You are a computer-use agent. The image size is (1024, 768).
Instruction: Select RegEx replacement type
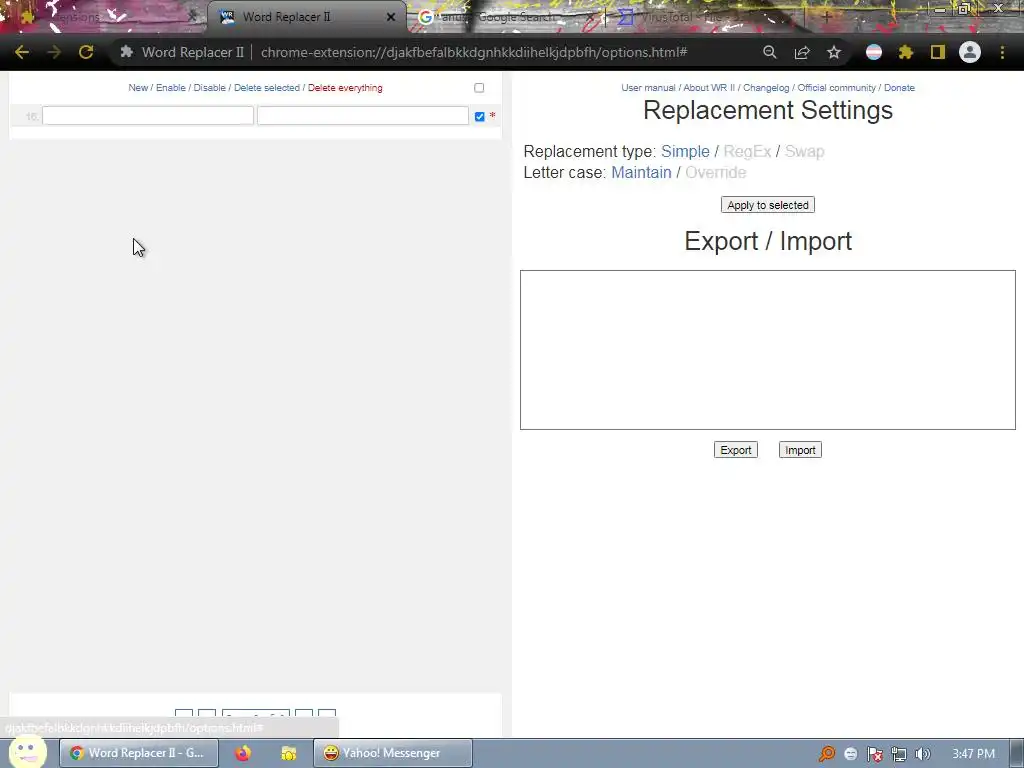(747, 152)
